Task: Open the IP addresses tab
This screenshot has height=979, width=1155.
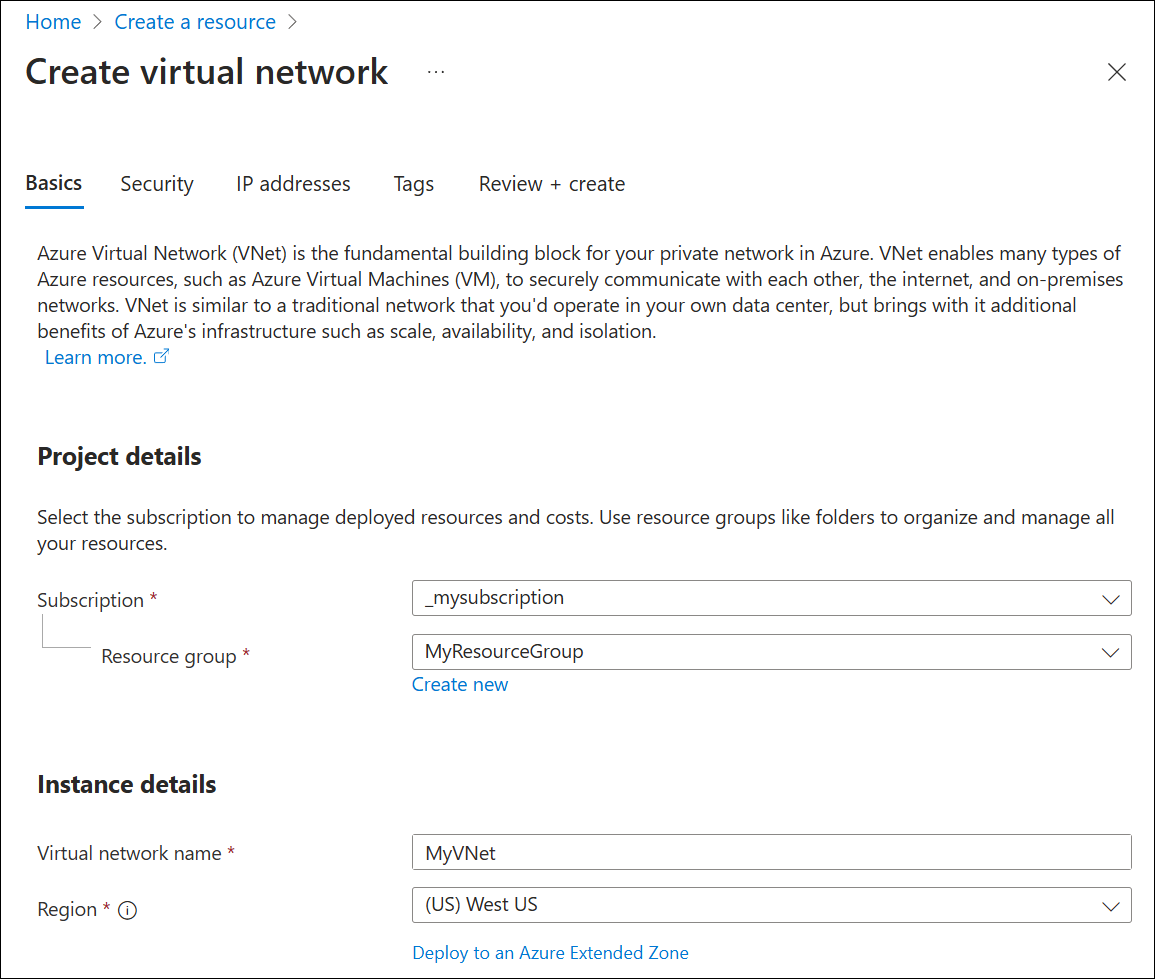Action: 293,183
